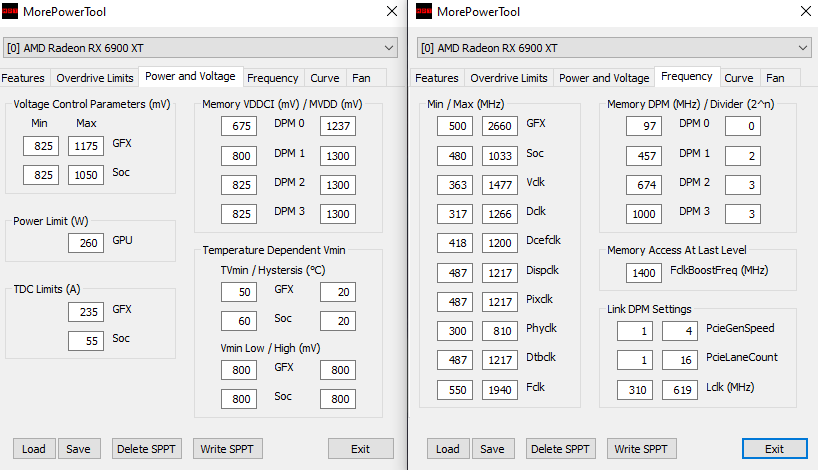Edit Lclk min field 310
The width and height of the screenshot is (818, 470).
pyautogui.click(x=635, y=390)
